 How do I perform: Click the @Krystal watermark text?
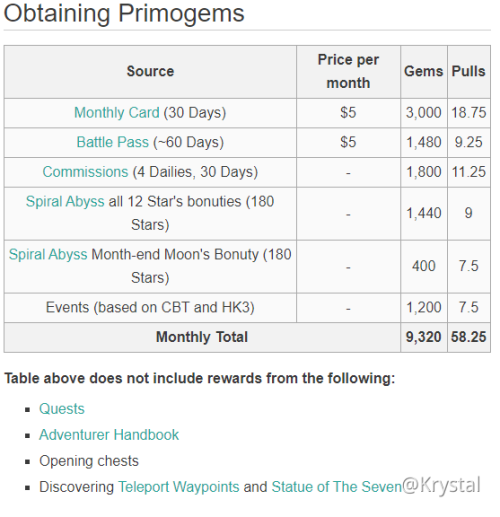click(x=441, y=485)
